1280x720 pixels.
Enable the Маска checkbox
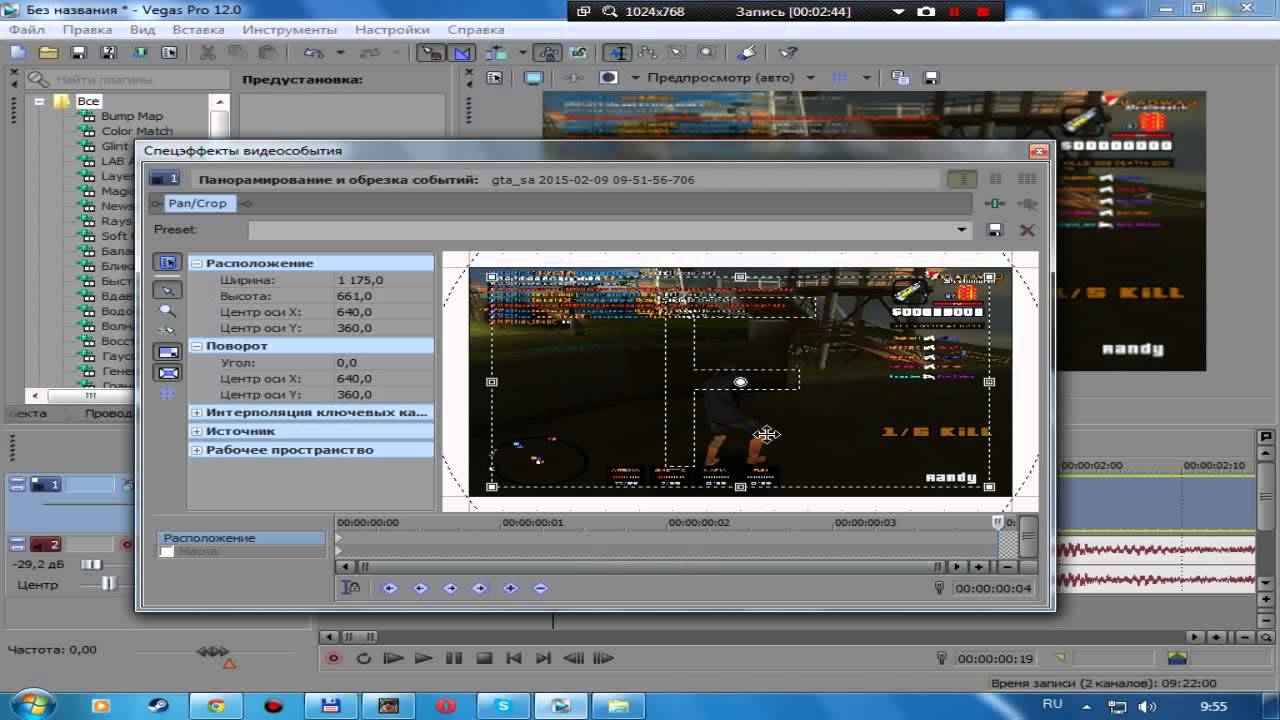[x=167, y=552]
